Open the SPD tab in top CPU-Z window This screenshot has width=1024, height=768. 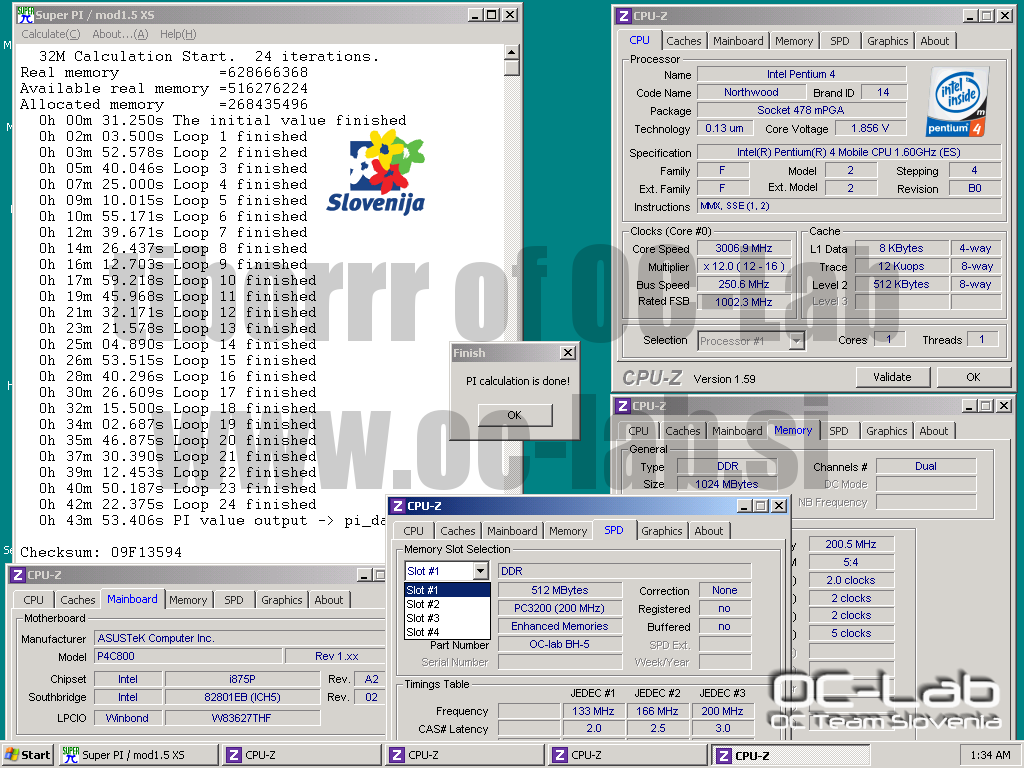point(840,41)
